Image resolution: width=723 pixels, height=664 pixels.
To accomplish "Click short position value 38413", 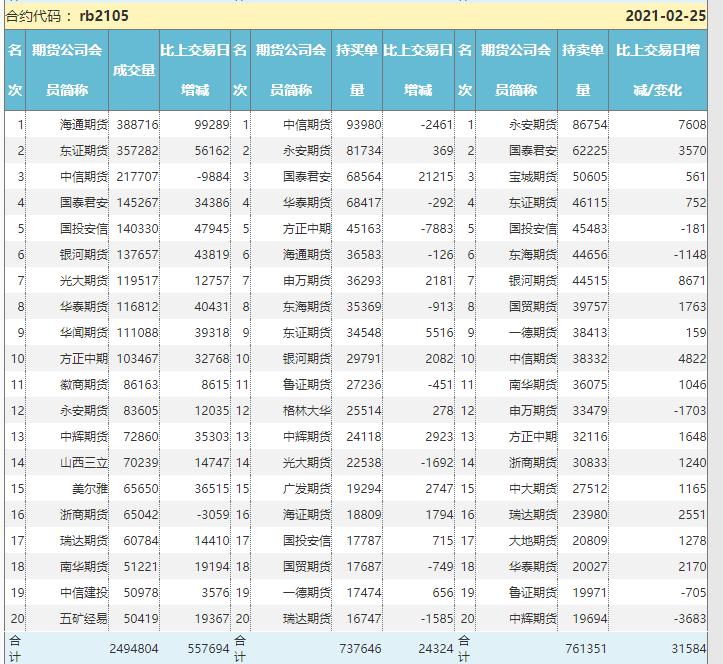I will pyautogui.click(x=590, y=332).
